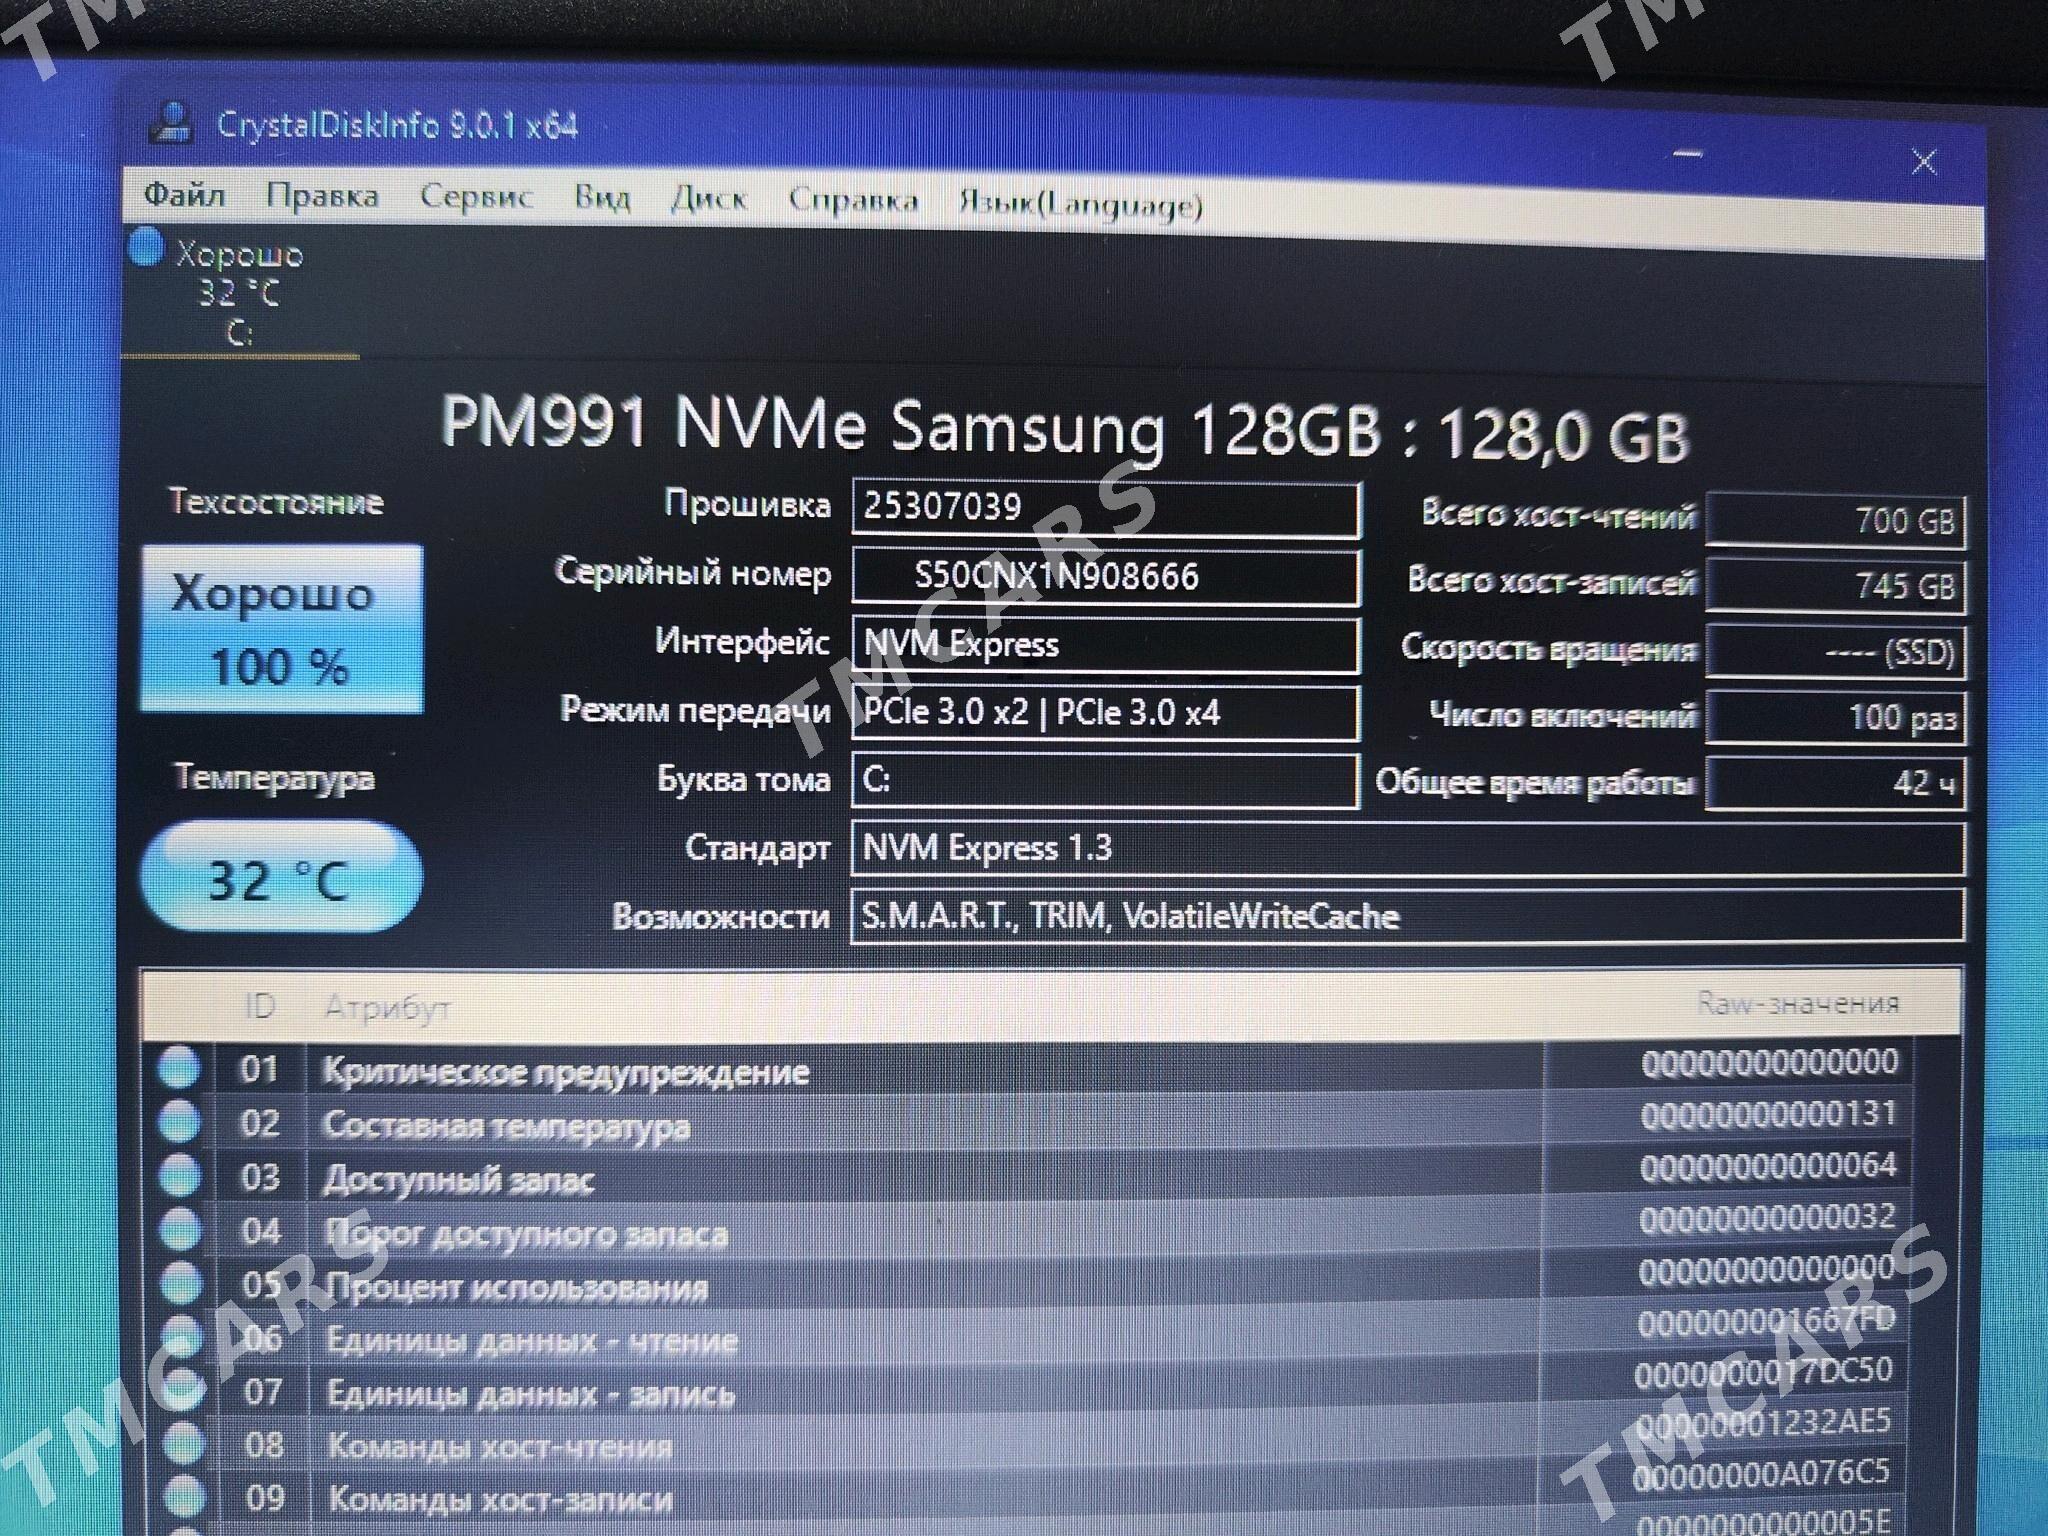Click the ID column header

tap(259, 1006)
